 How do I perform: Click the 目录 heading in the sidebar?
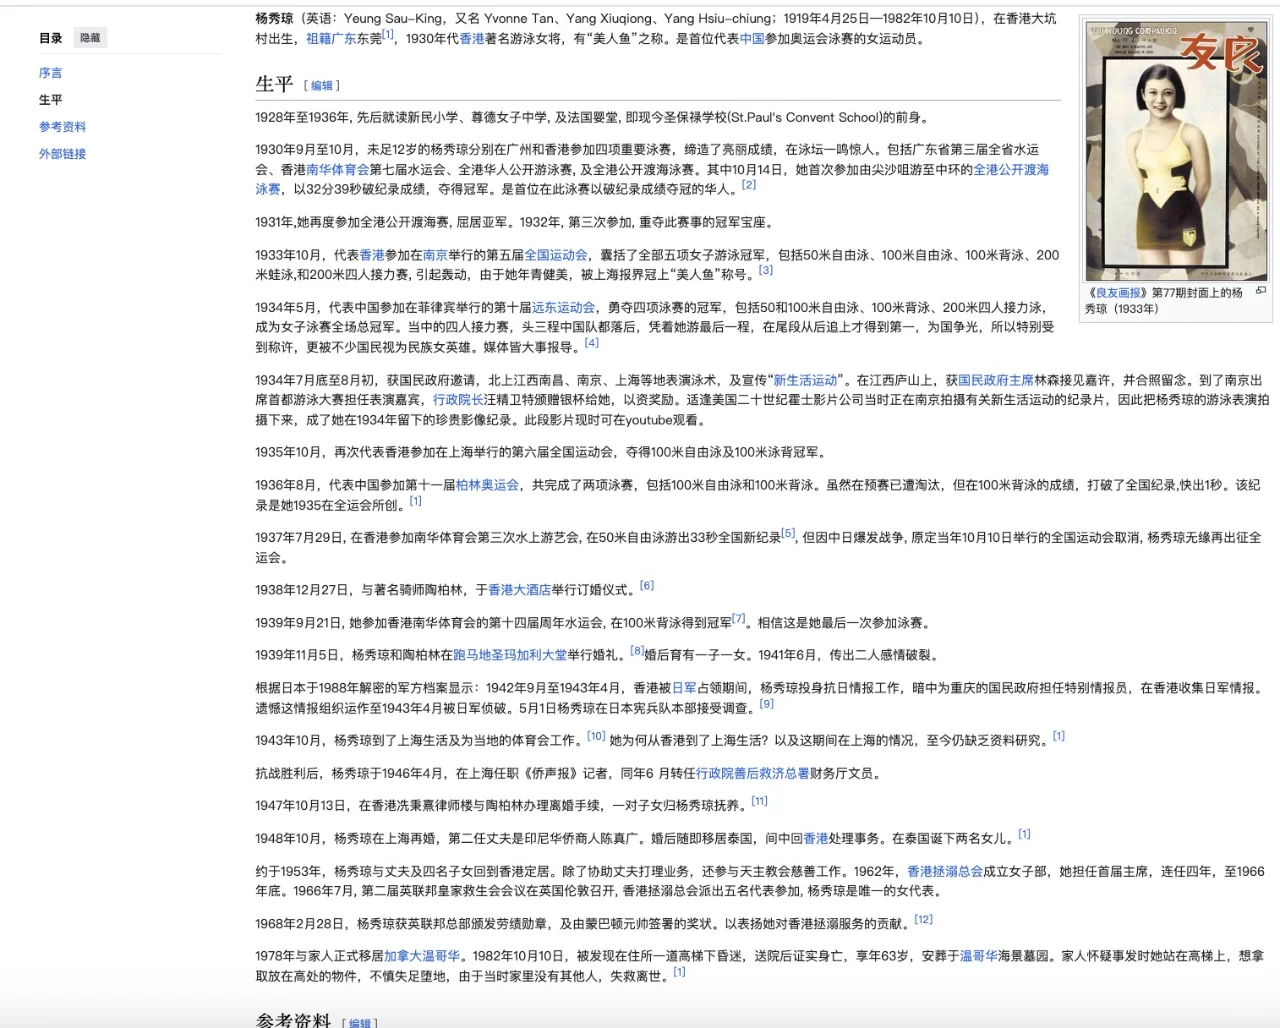[x=51, y=38]
